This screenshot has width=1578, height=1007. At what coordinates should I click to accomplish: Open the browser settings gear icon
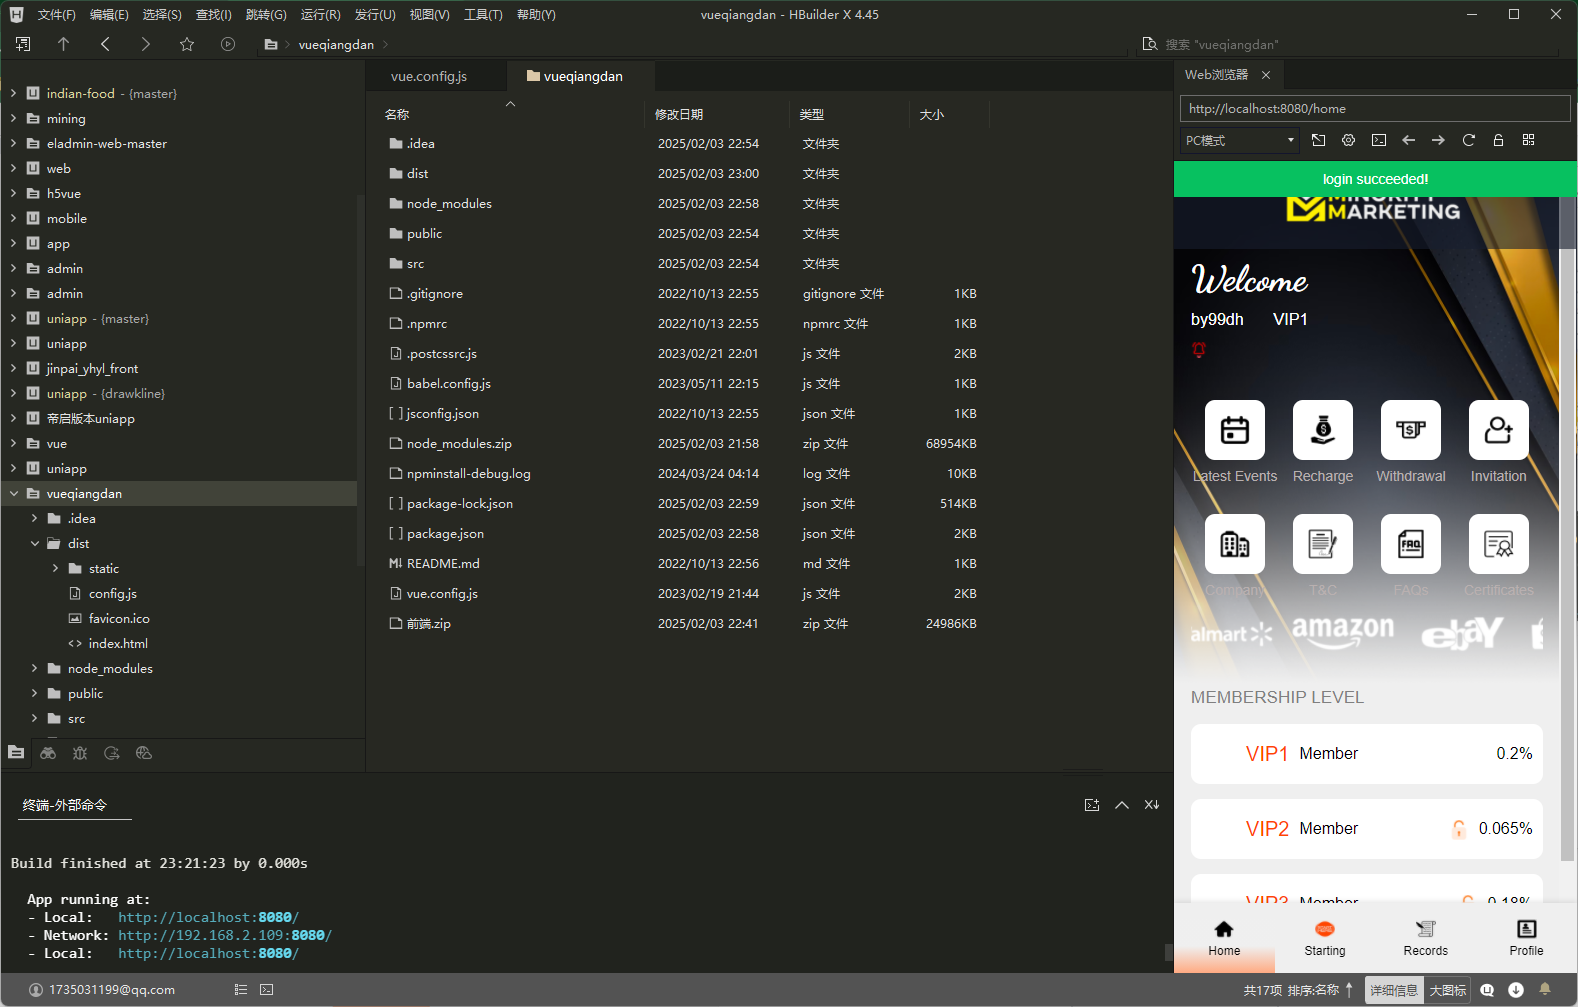pos(1348,140)
